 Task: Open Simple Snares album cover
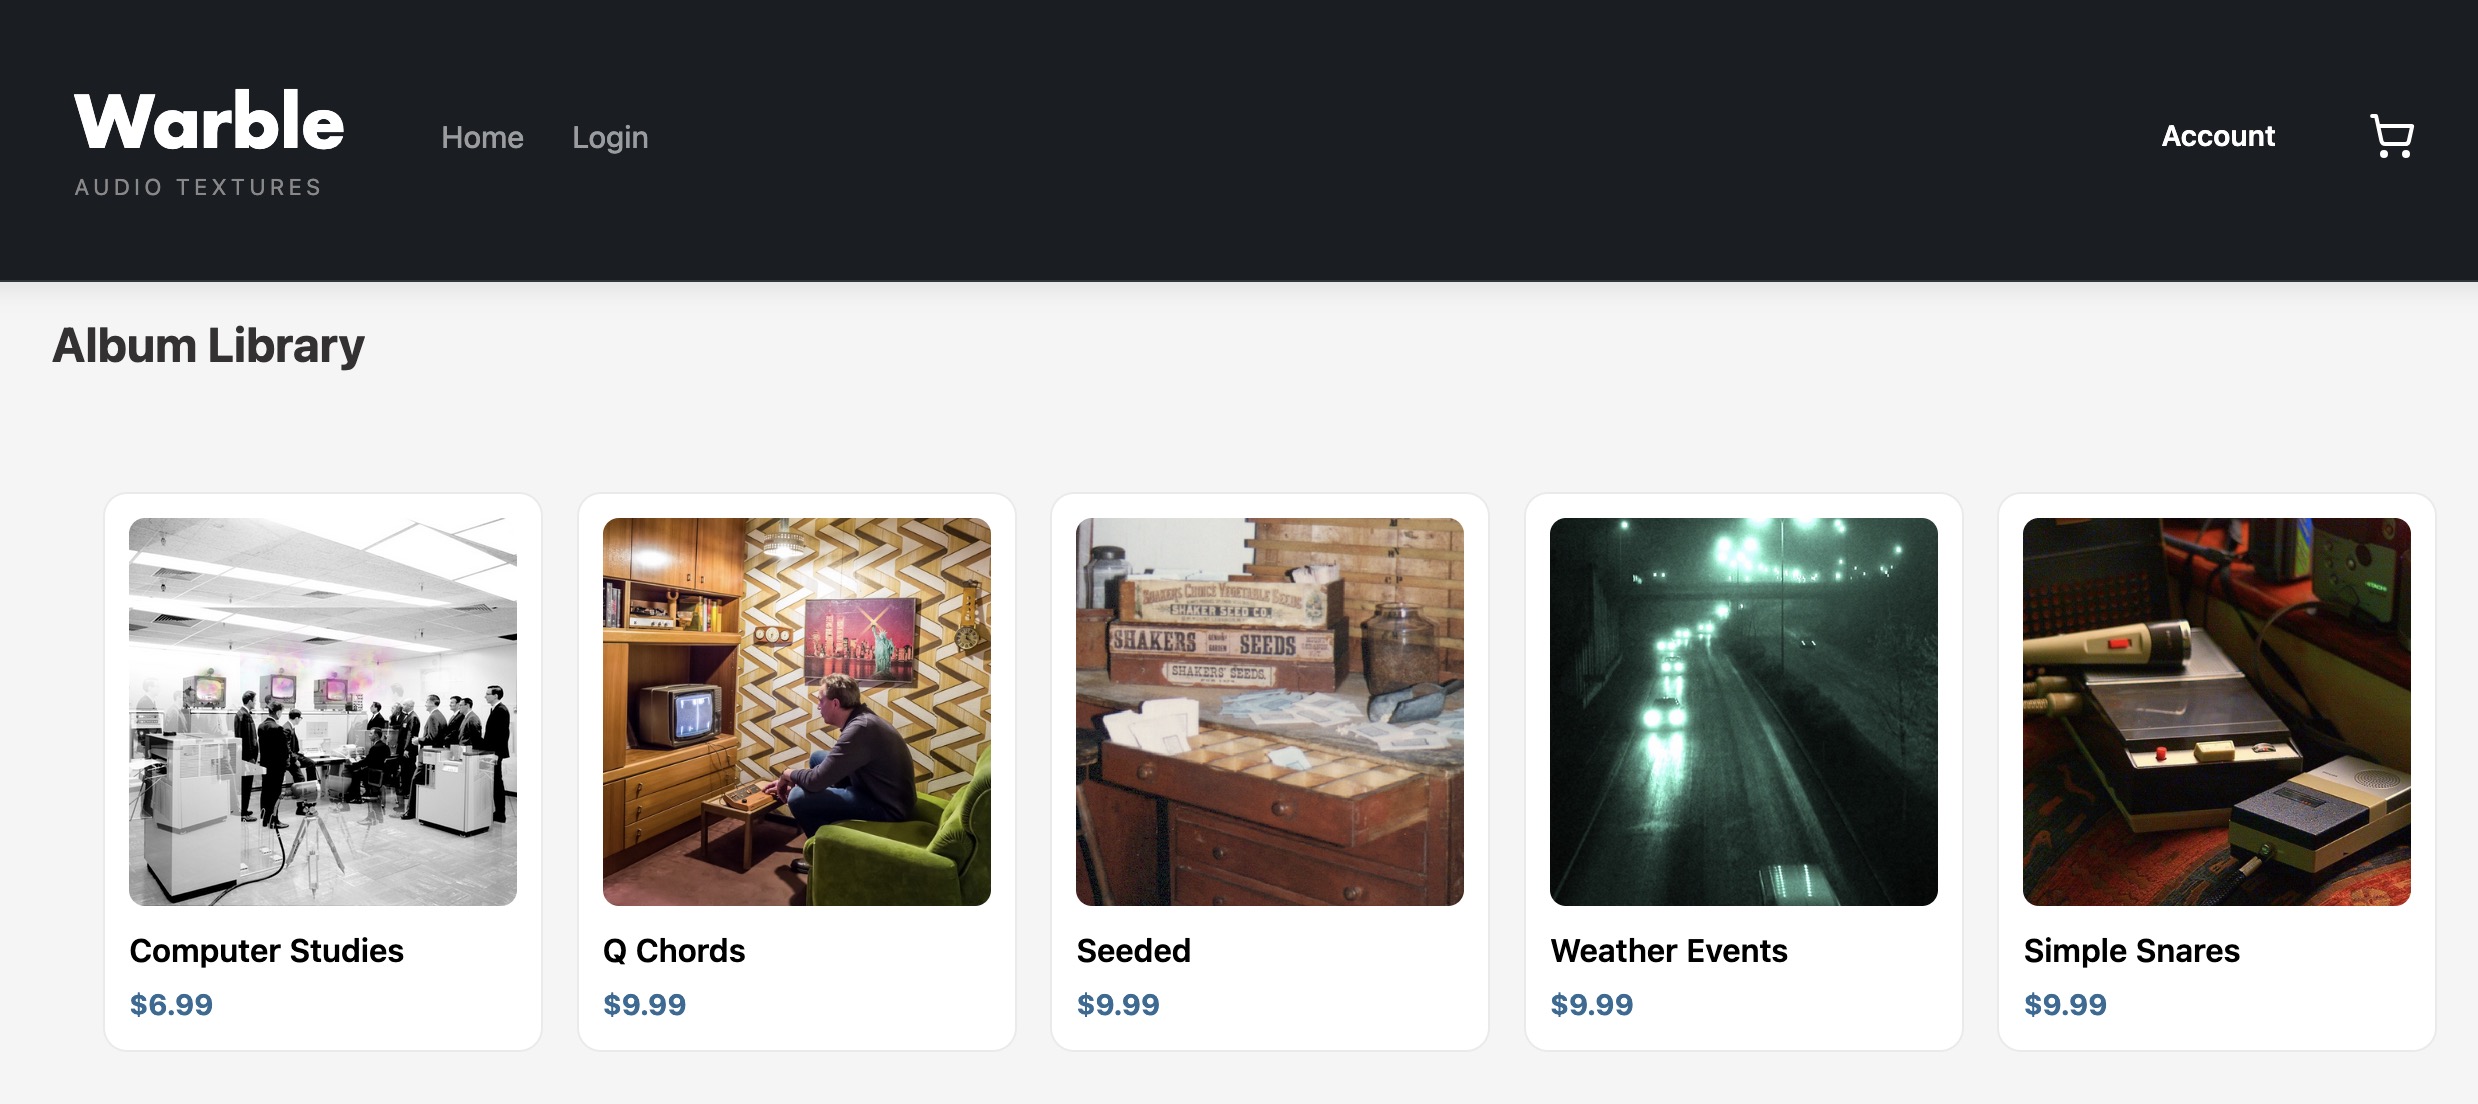pyautogui.click(x=2217, y=711)
